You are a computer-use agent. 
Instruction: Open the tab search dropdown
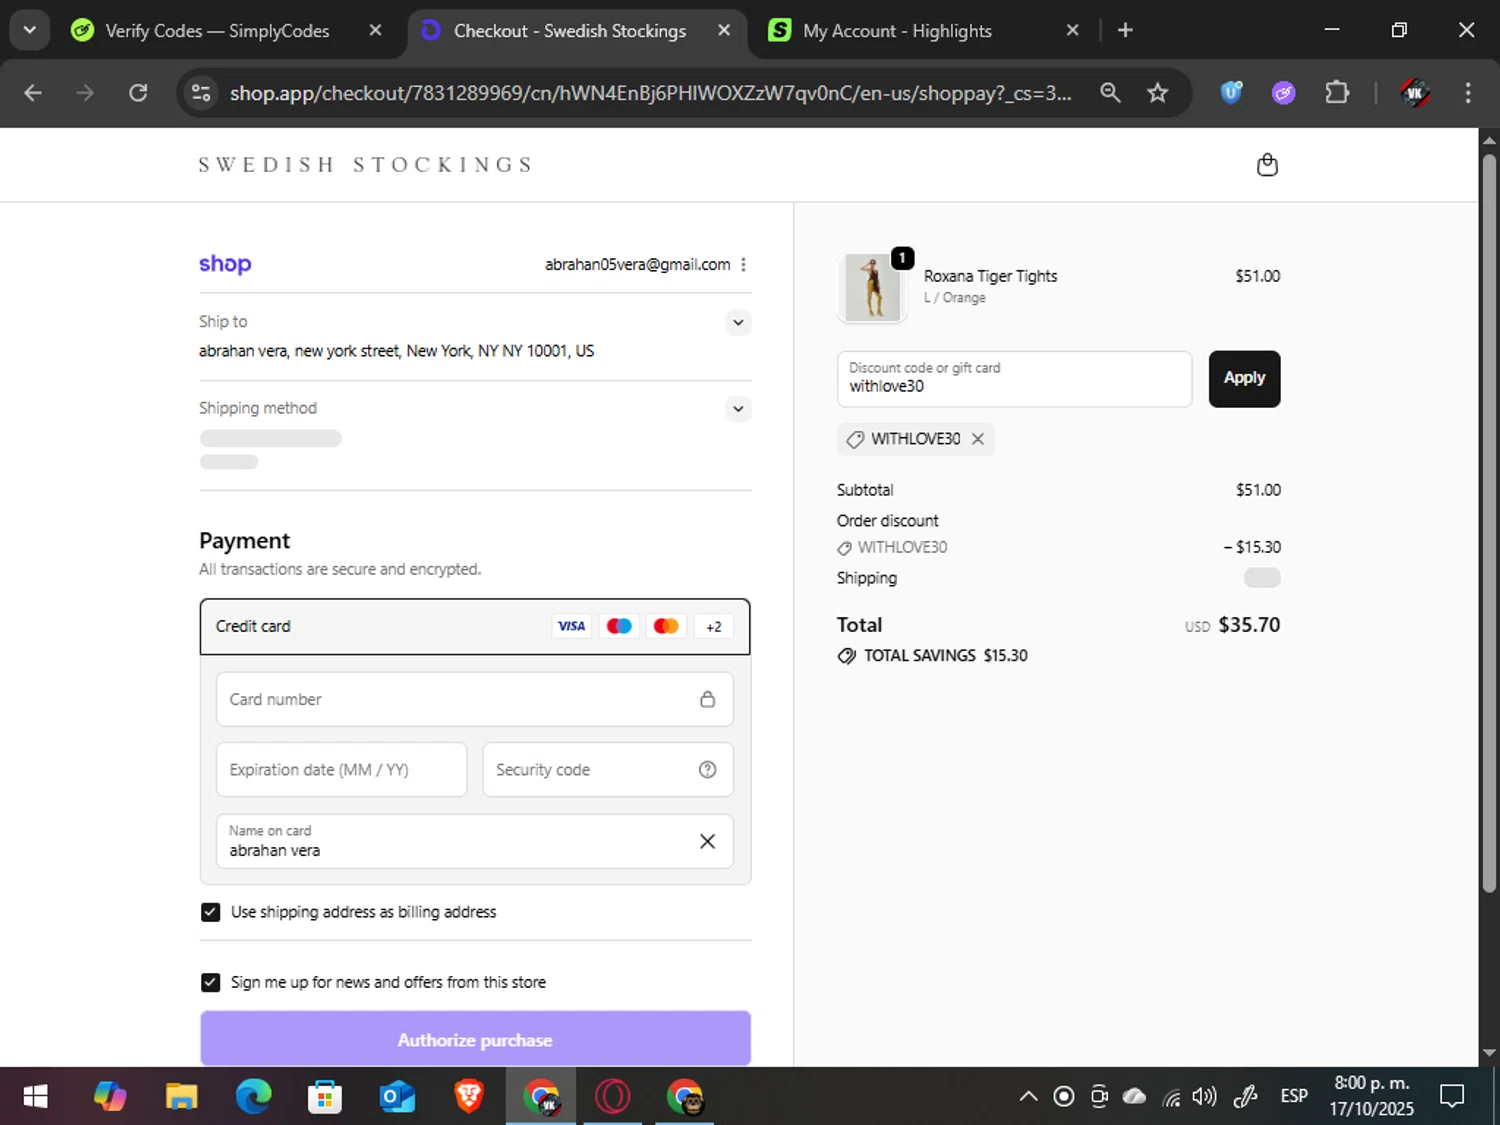pyautogui.click(x=30, y=31)
